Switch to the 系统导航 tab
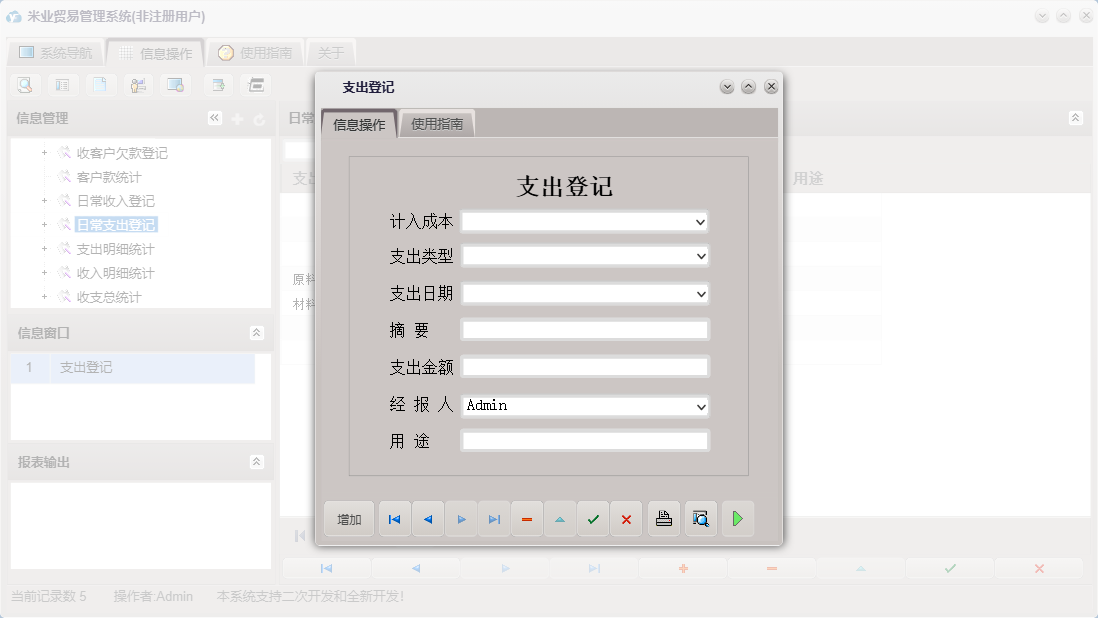 click(55, 52)
